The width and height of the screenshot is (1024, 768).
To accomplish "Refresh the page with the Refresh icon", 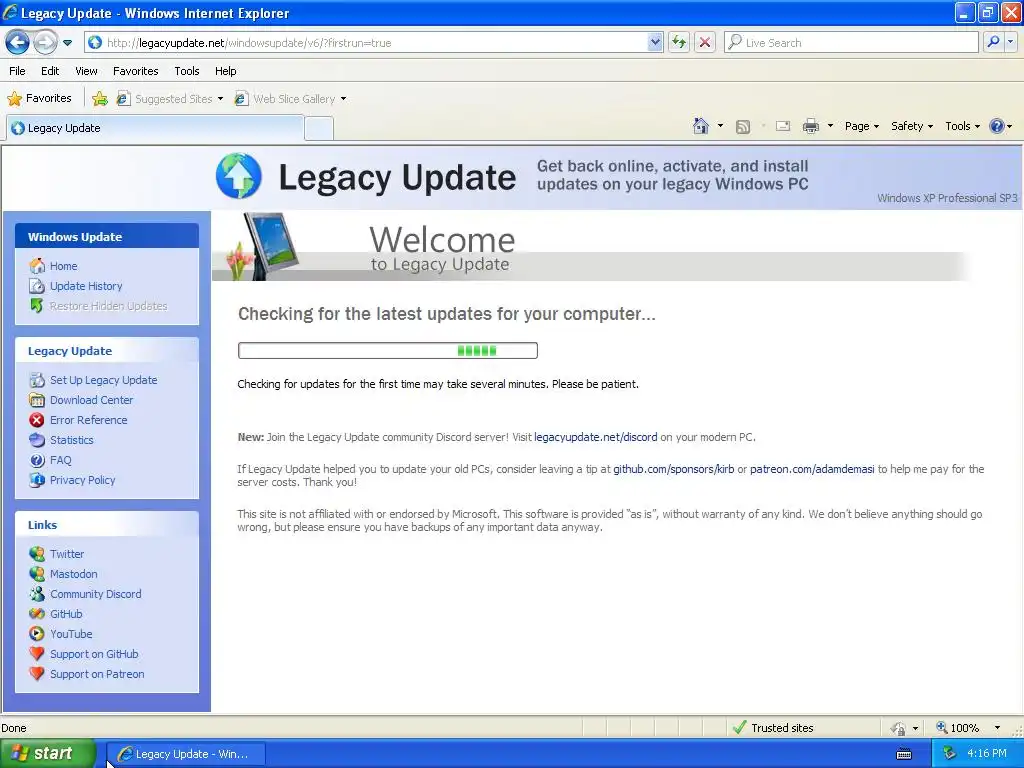I will [679, 42].
